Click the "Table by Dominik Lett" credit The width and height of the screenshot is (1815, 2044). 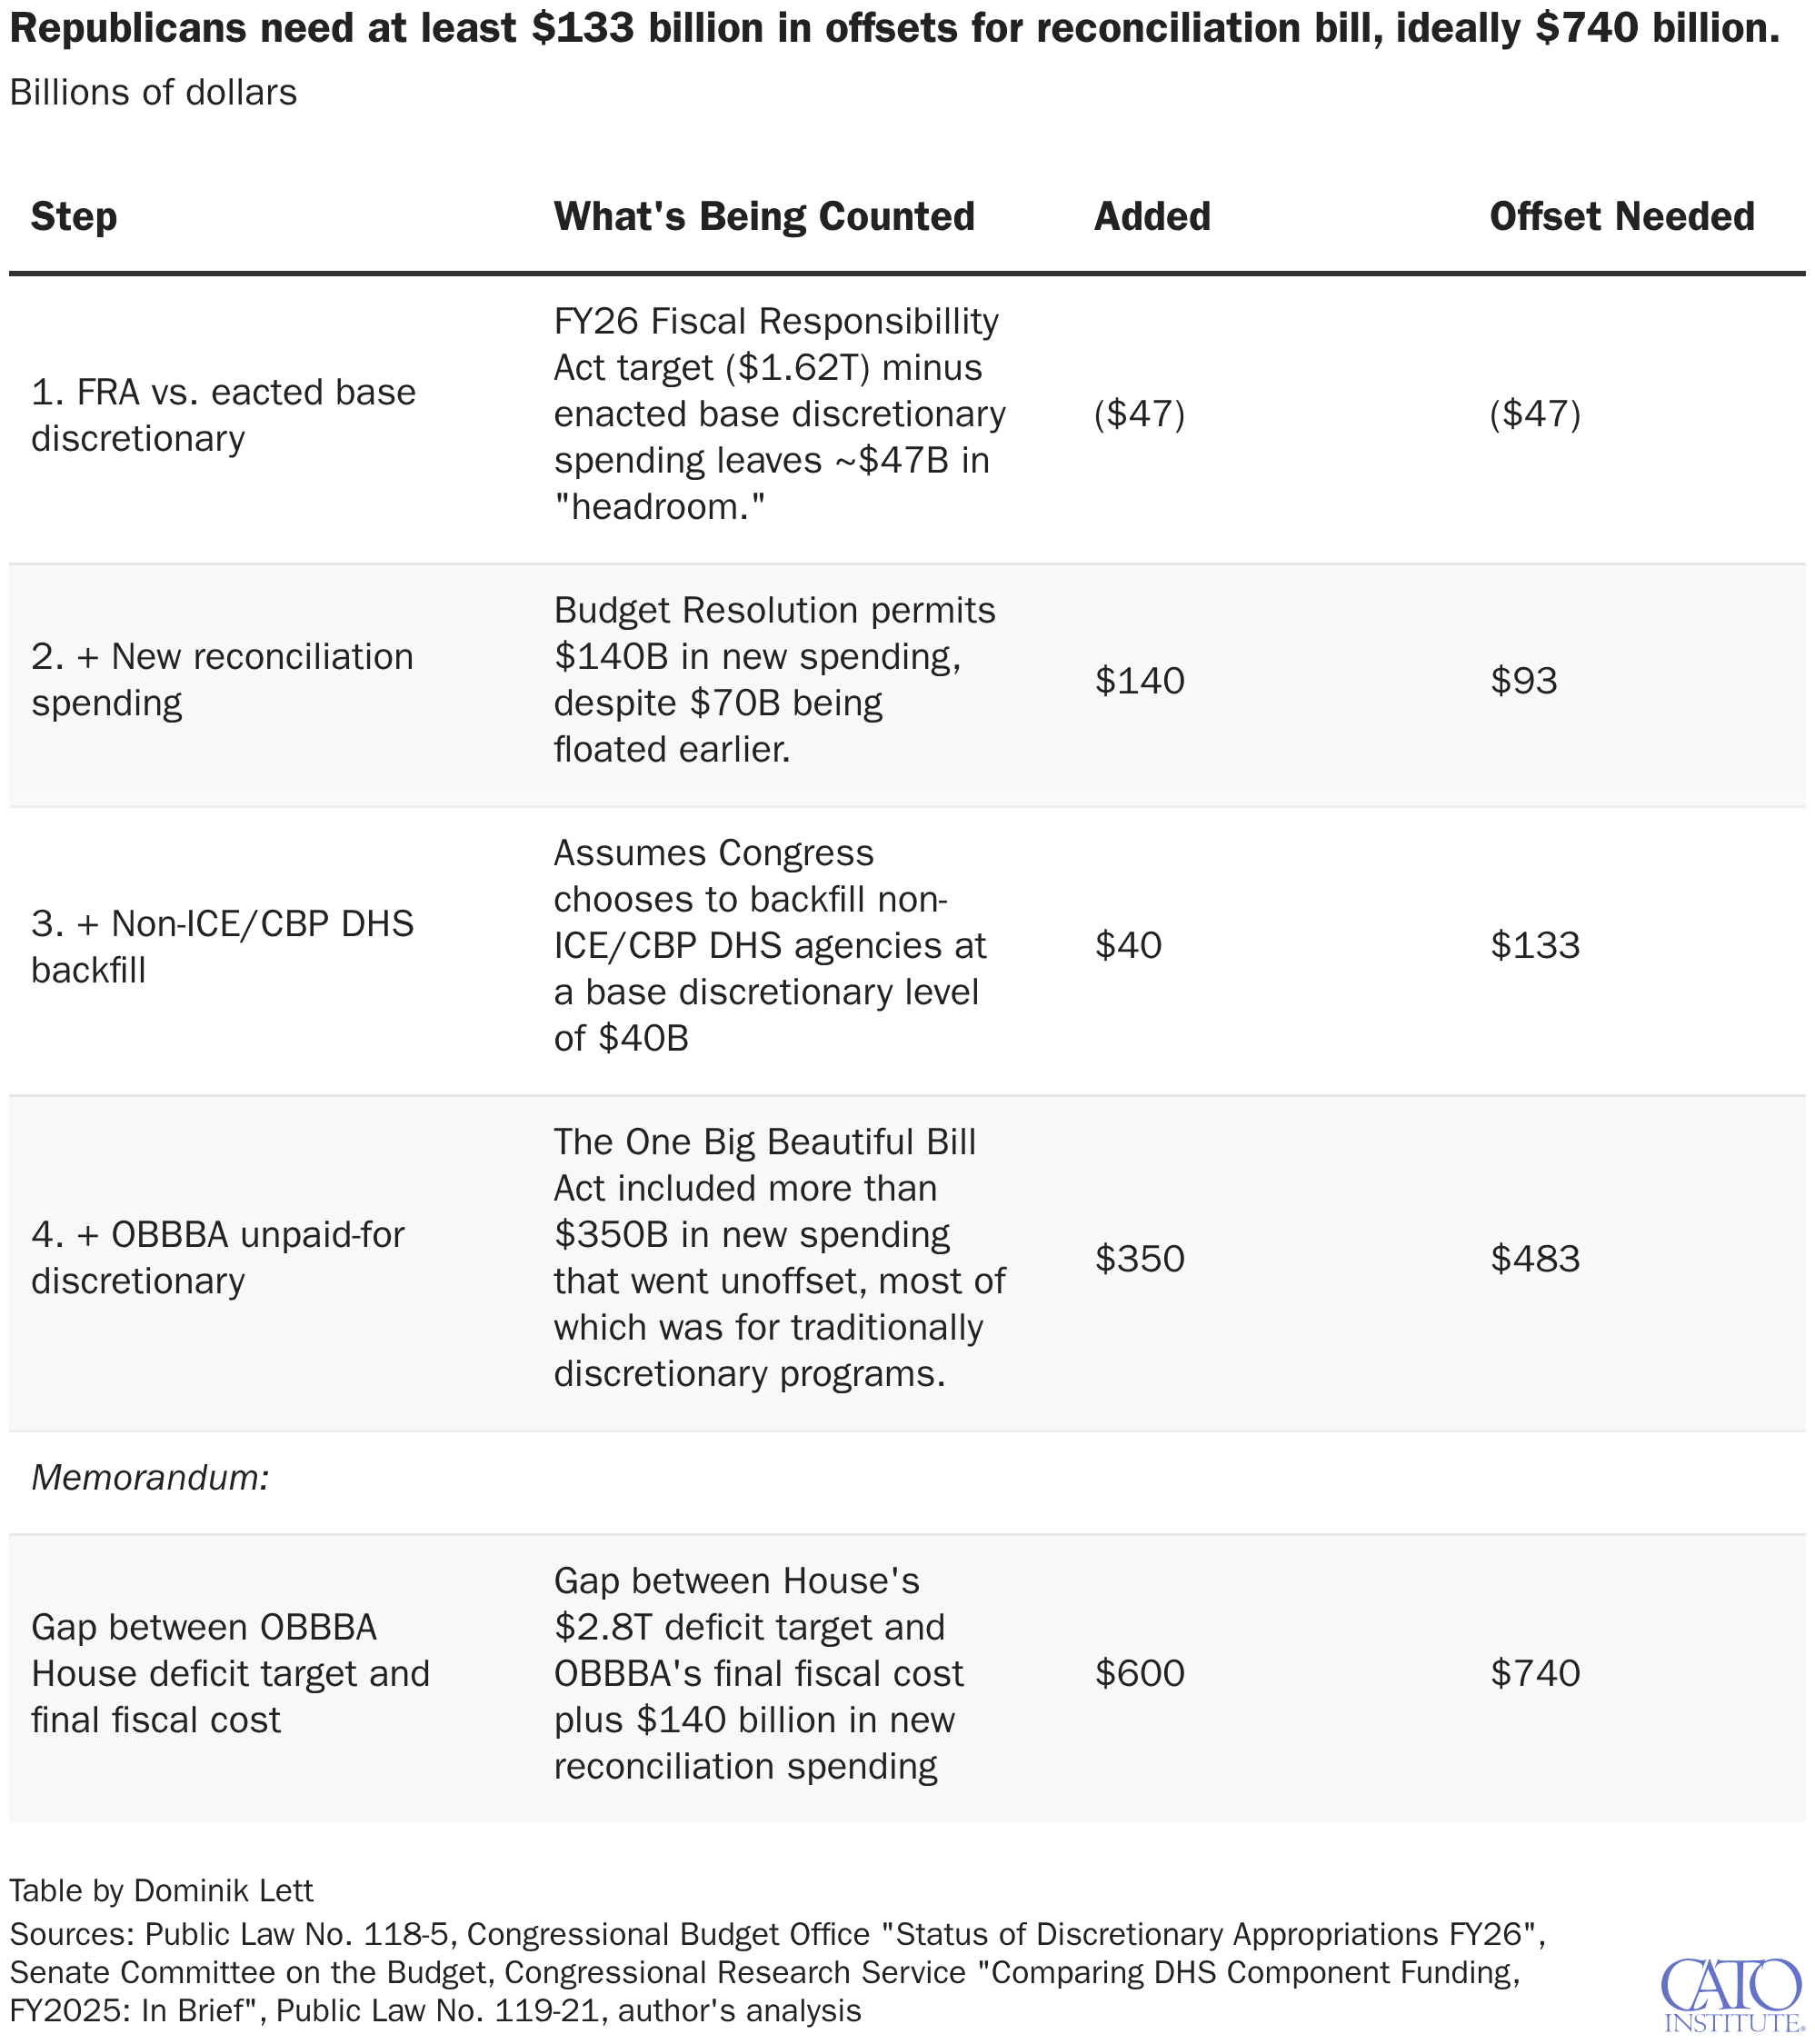pos(161,1890)
